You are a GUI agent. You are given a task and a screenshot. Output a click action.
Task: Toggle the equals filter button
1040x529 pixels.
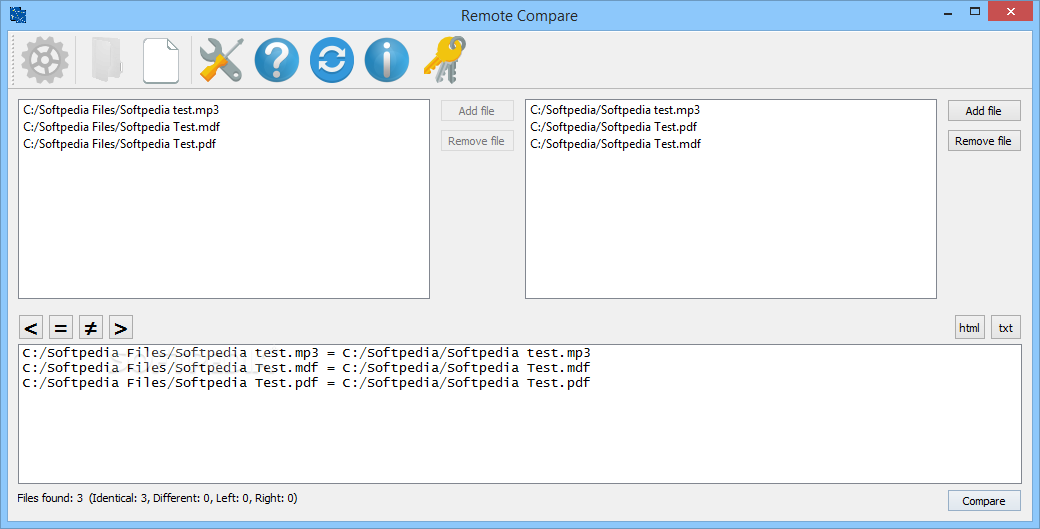[x=60, y=327]
